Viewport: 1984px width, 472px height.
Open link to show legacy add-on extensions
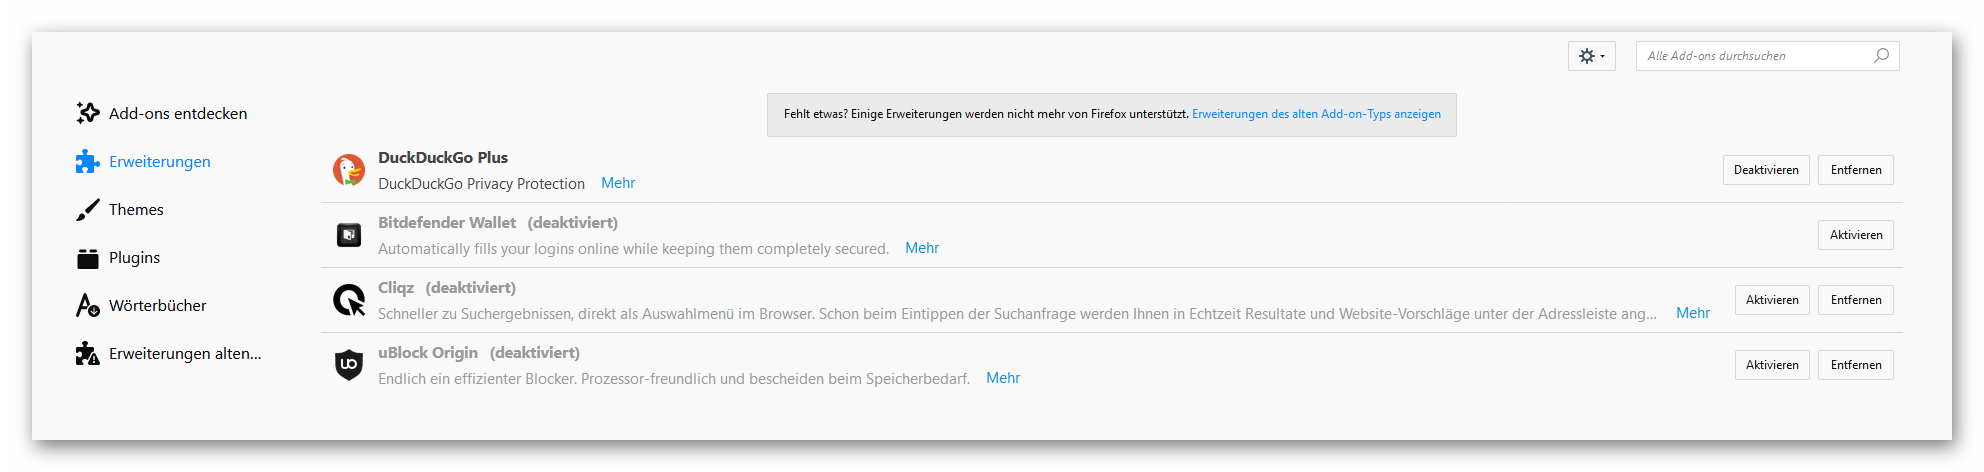point(1316,114)
